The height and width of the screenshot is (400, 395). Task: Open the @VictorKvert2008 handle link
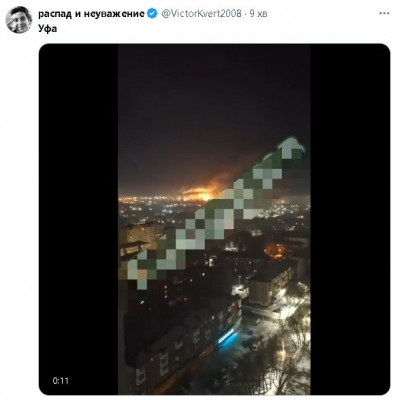pos(201,14)
